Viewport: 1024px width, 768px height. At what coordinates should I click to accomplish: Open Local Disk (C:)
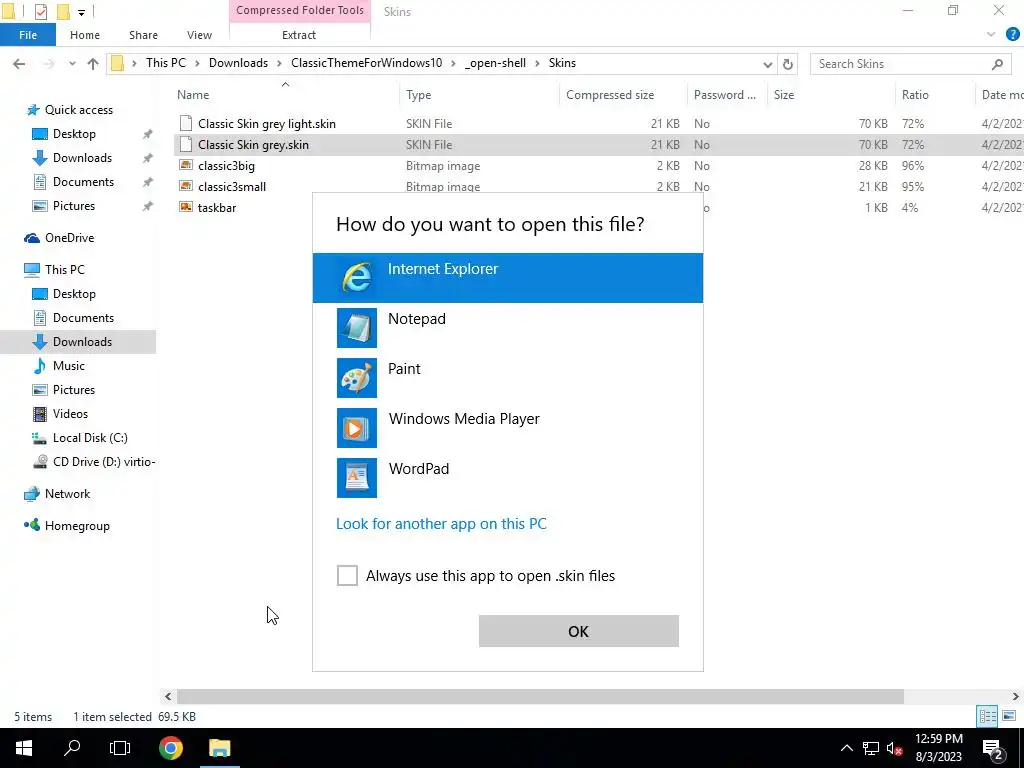[89, 438]
